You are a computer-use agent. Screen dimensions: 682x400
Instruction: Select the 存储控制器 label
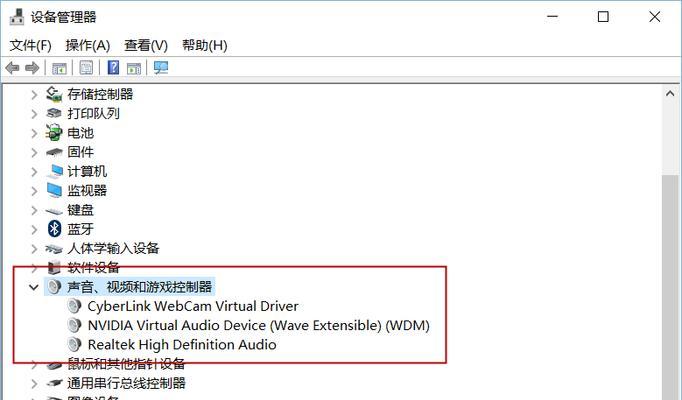coord(100,94)
